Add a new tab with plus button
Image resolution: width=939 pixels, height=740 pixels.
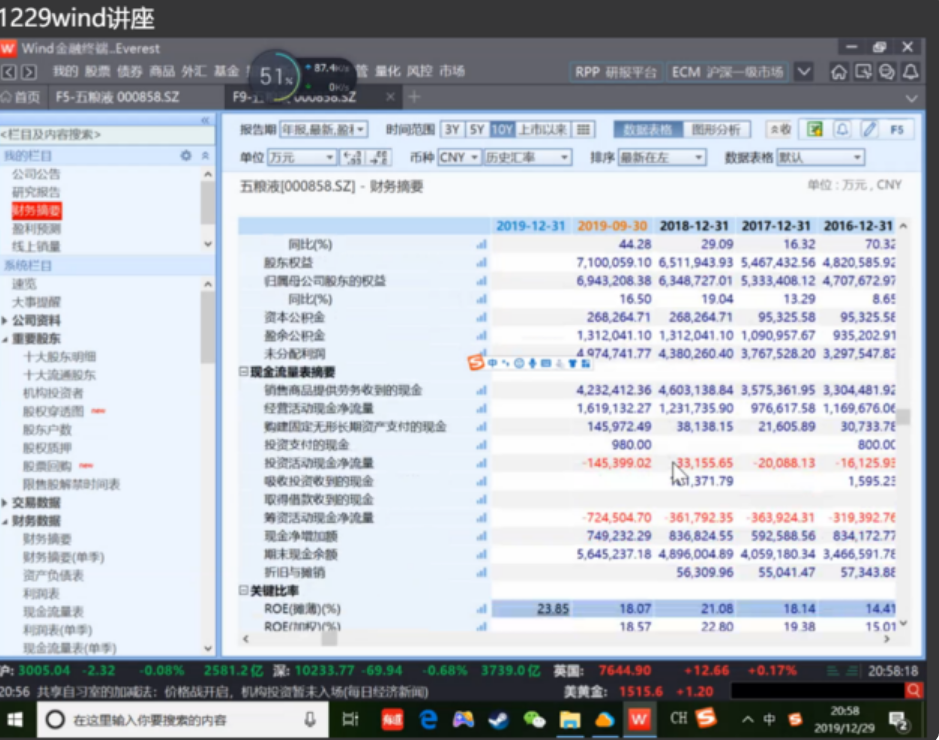pyautogui.click(x=414, y=96)
